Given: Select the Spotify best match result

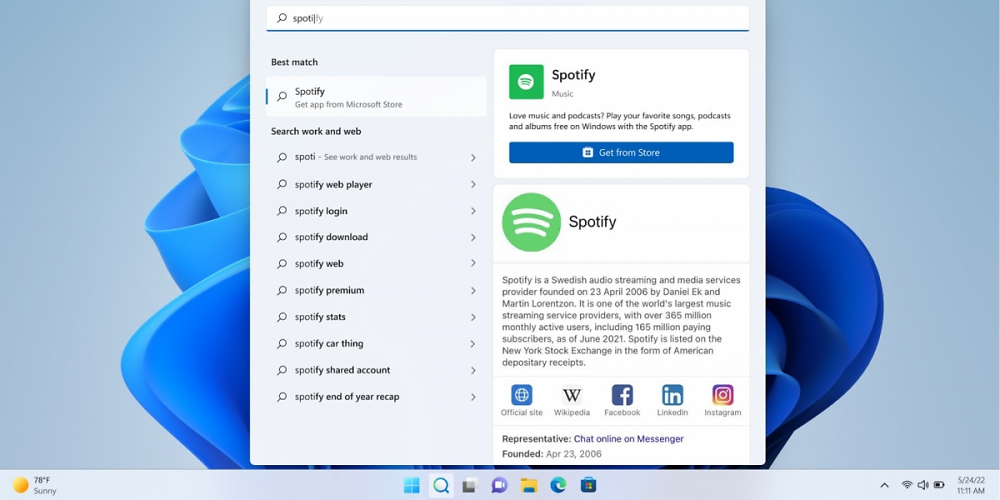Looking at the screenshot, I should pos(376,97).
